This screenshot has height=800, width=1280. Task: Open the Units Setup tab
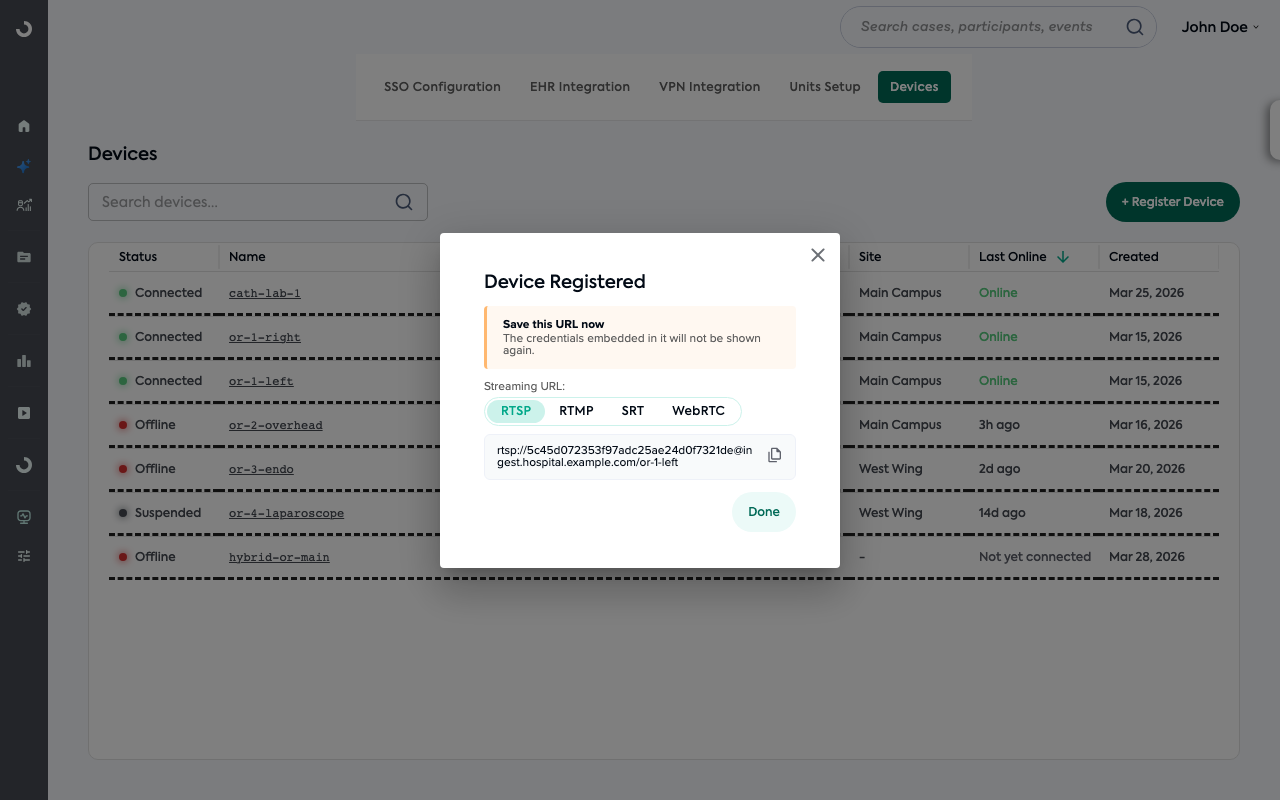pos(824,86)
